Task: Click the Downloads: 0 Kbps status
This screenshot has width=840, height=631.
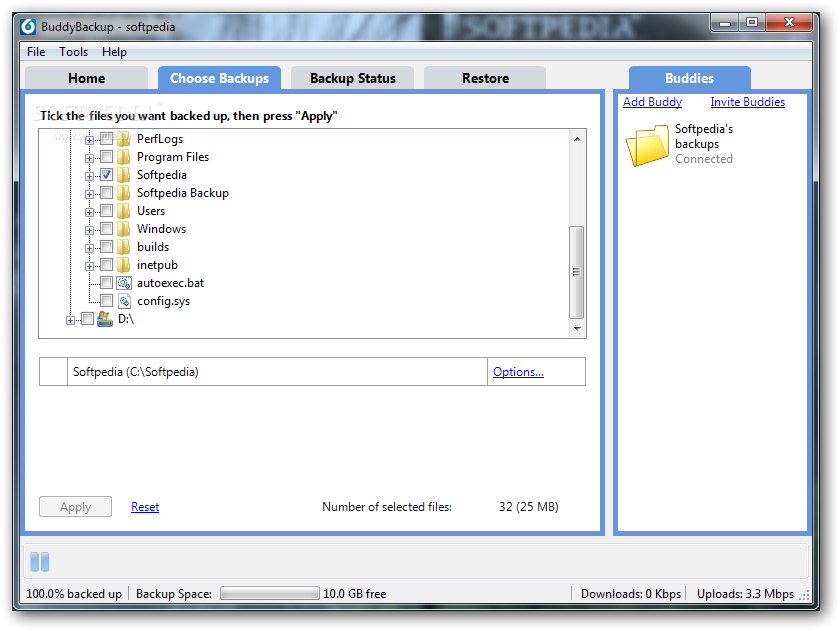Action: point(631,594)
